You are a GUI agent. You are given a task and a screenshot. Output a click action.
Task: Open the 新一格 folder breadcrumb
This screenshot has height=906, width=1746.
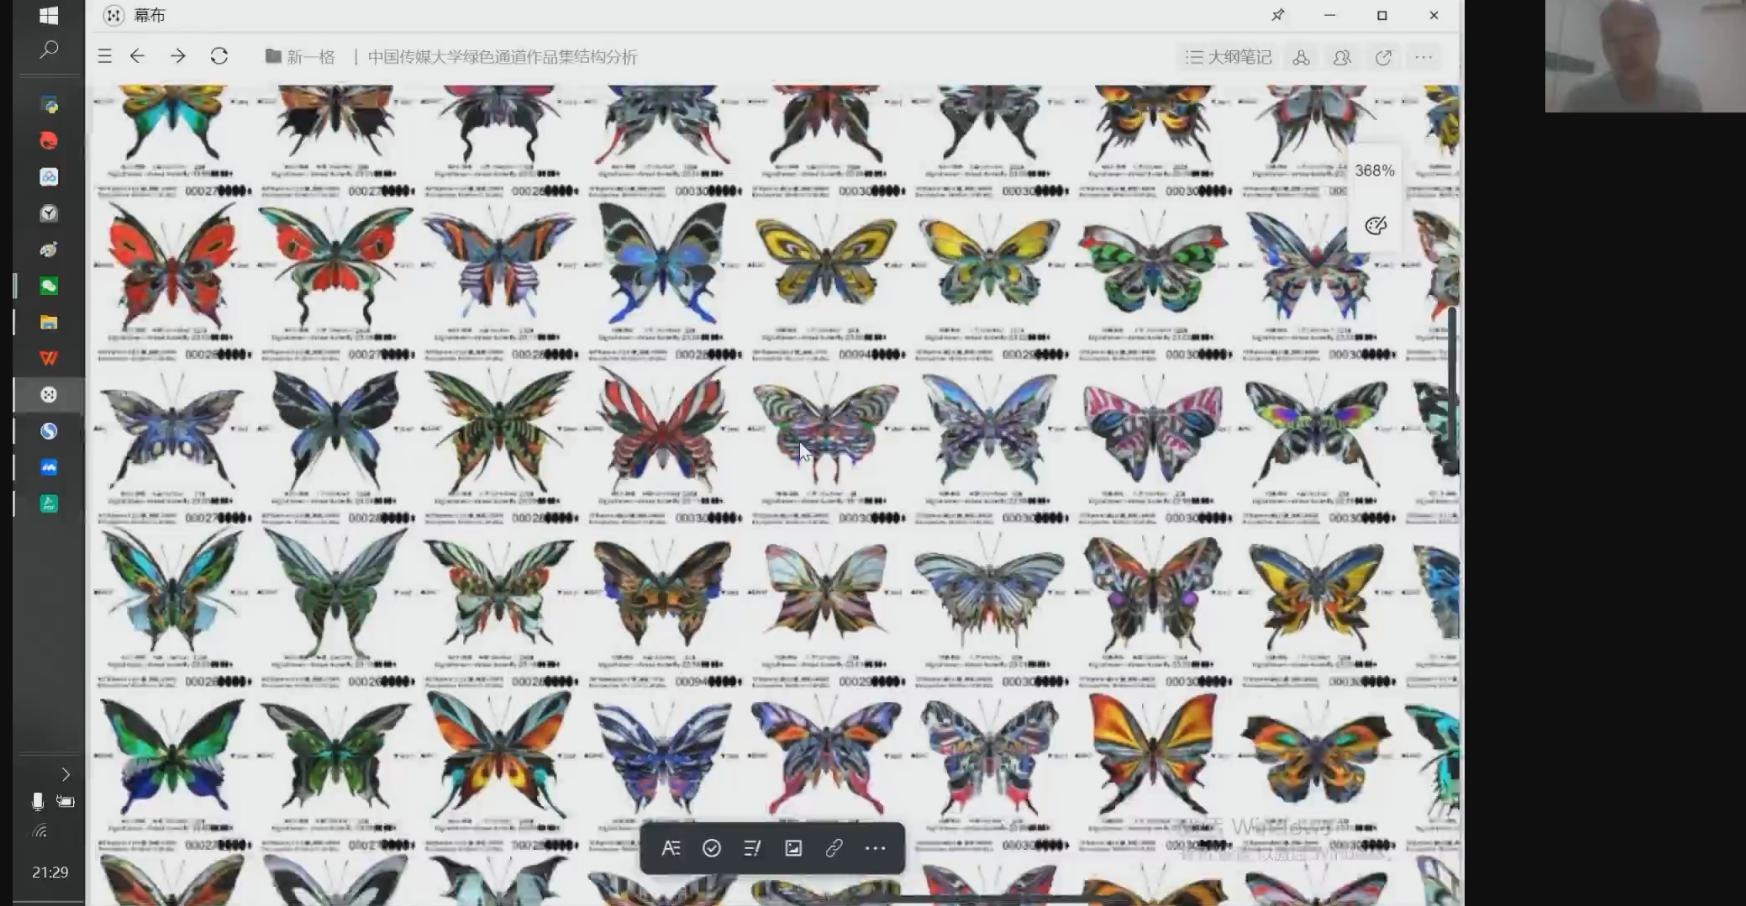pos(300,57)
